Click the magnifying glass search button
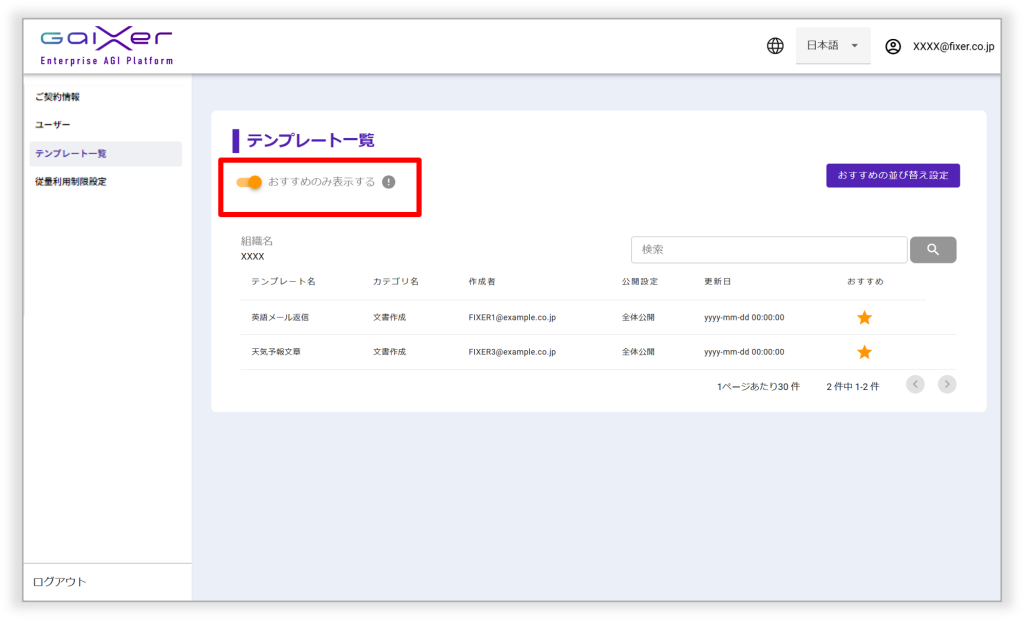The height and width of the screenshot is (620, 1024). click(x=932, y=250)
